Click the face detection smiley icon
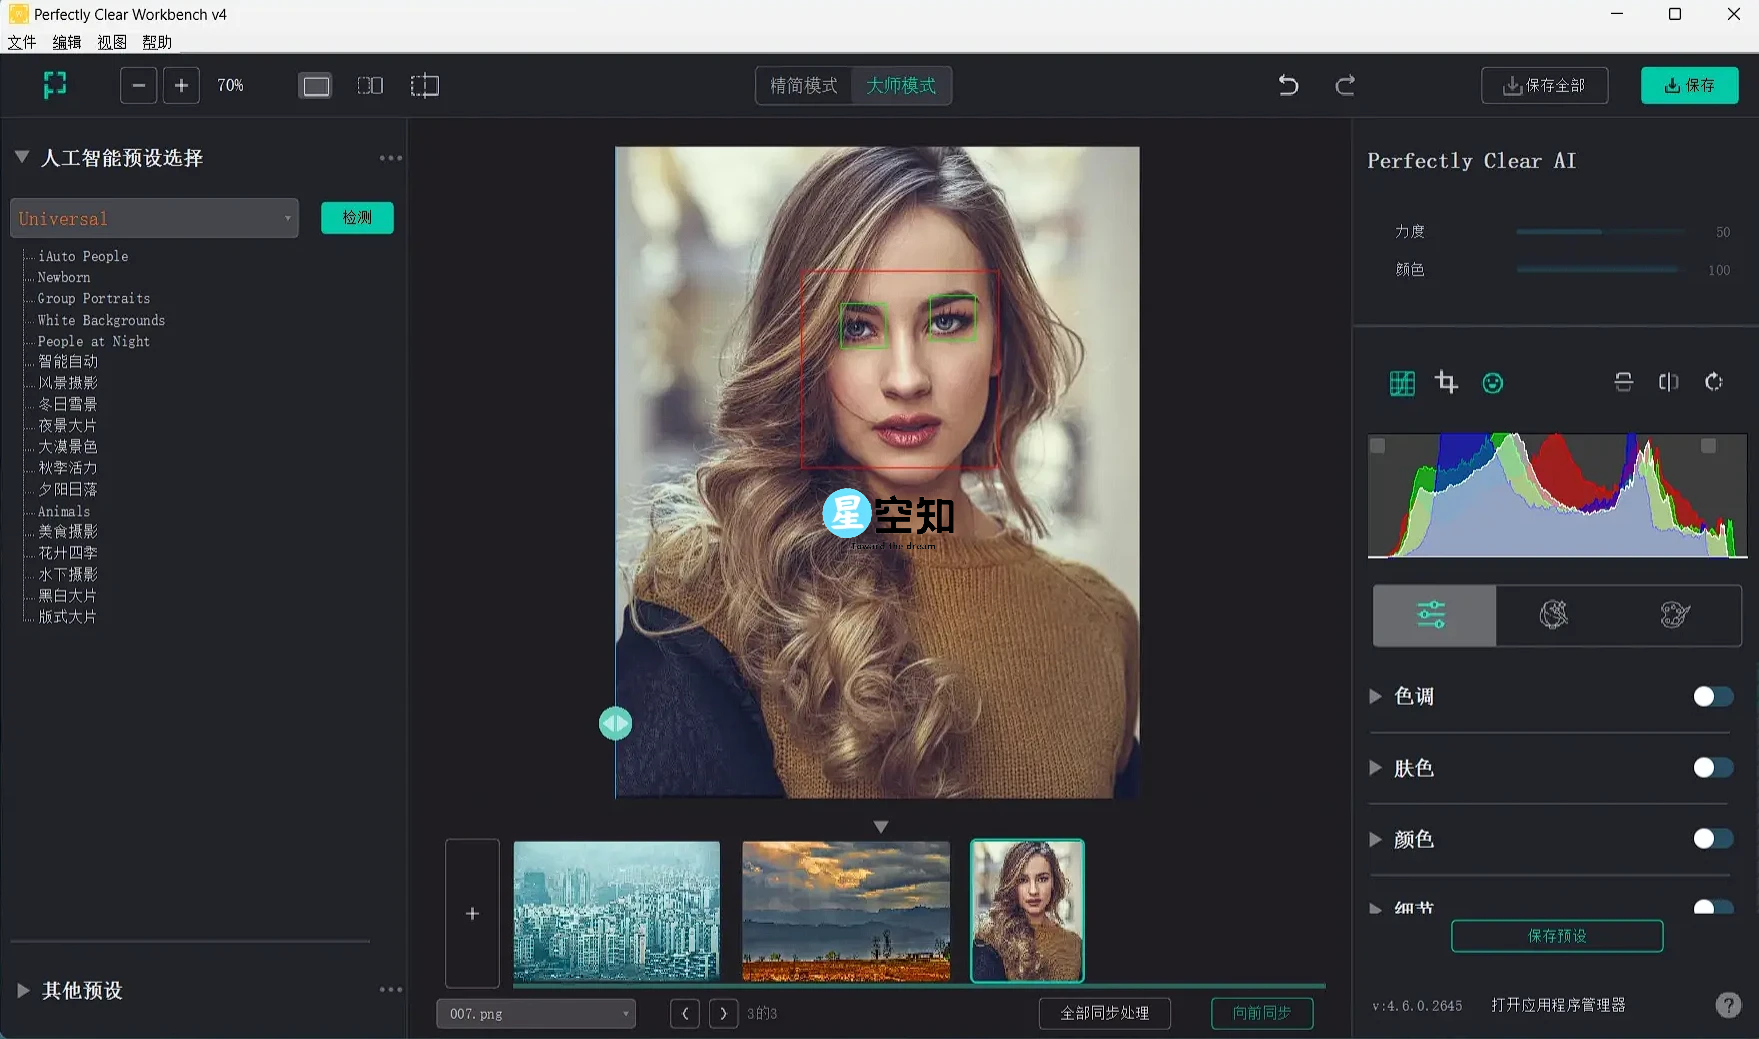 click(1492, 383)
